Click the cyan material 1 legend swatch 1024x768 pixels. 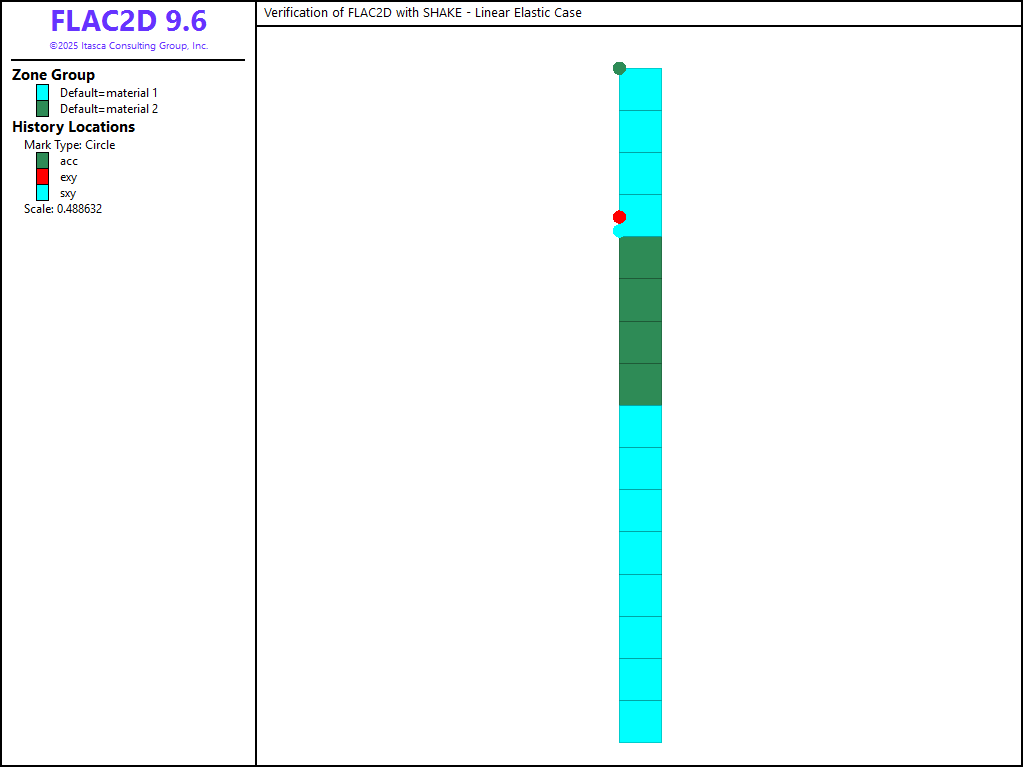(43, 93)
